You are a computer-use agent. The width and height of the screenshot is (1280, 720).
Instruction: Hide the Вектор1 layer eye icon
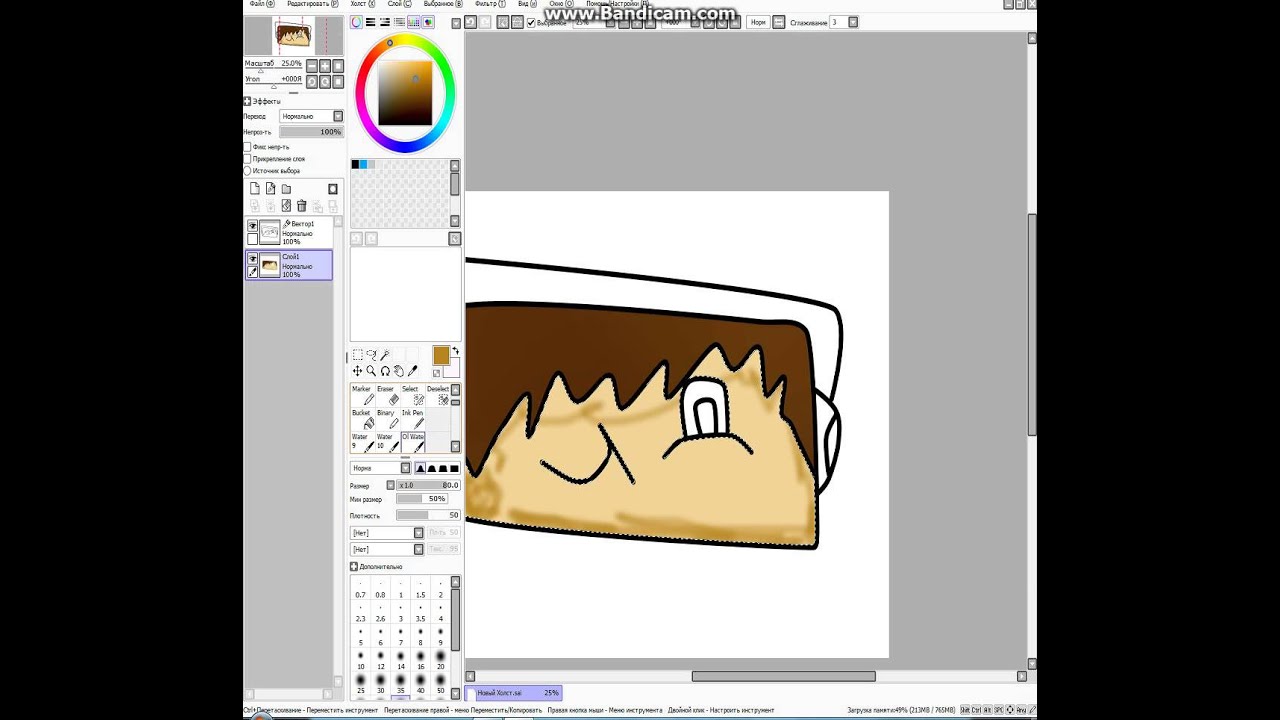coord(252,226)
